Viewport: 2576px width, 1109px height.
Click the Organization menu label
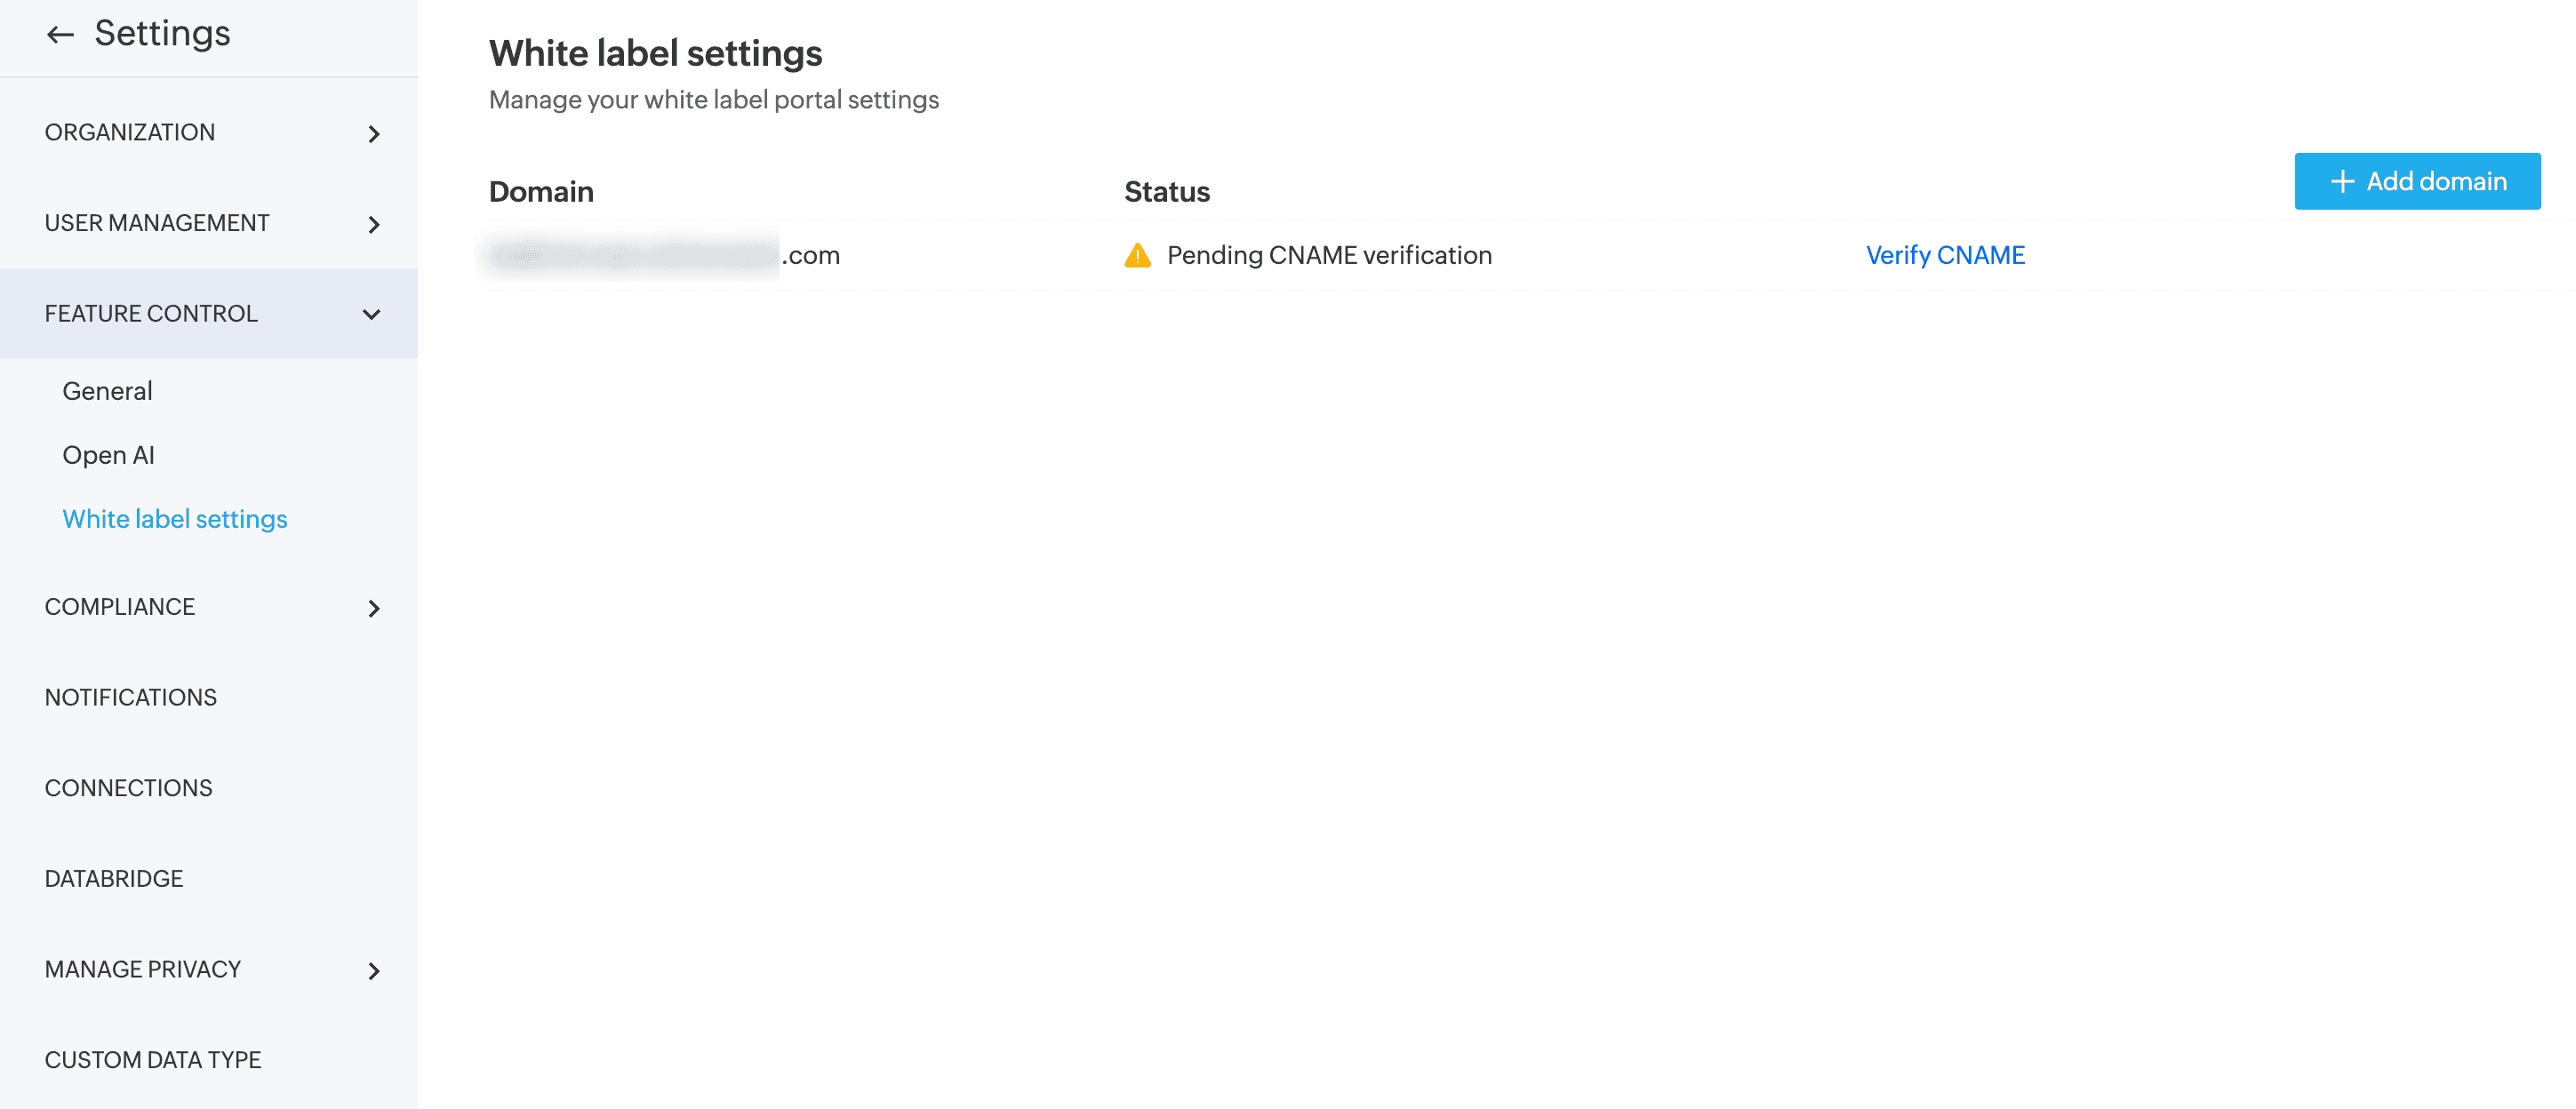130,132
